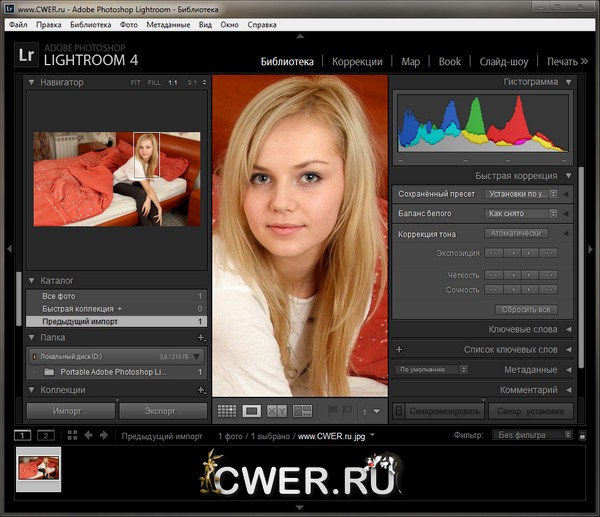Toggle second monitor display button 2
Screen dimensions: 600x517
point(45,436)
